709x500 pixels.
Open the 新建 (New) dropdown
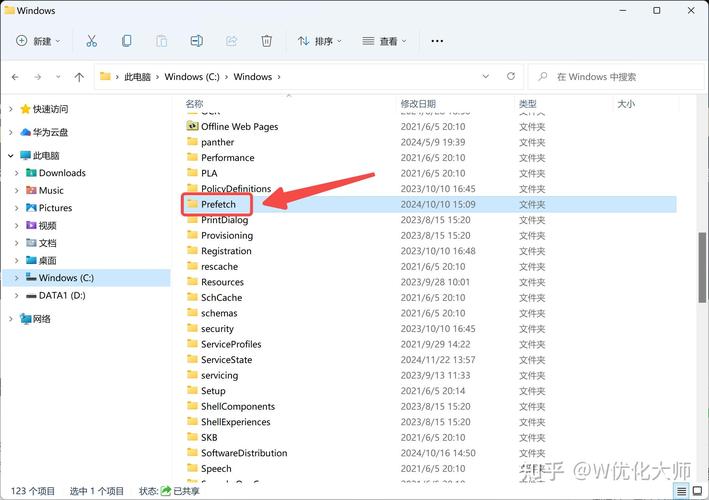[x=38, y=41]
